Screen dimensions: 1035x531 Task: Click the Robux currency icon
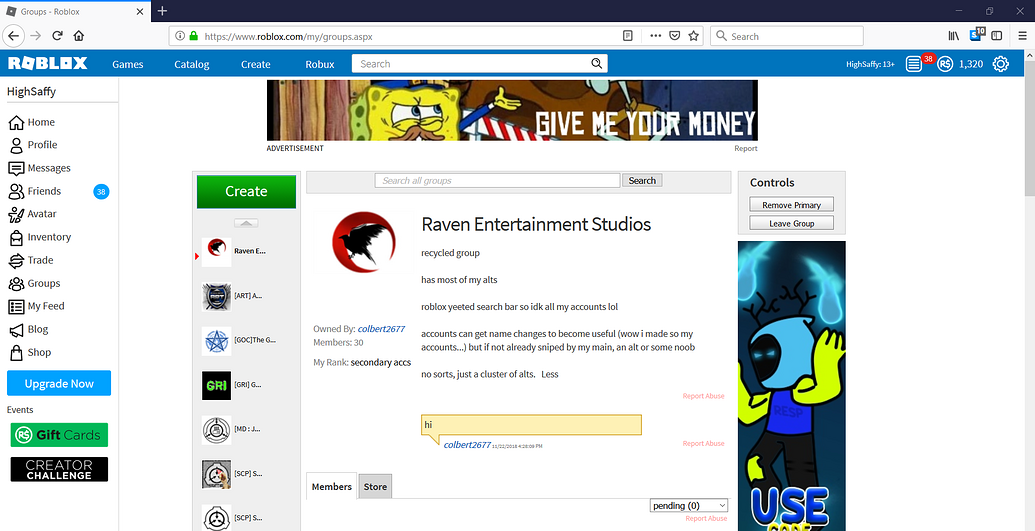click(x=945, y=64)
